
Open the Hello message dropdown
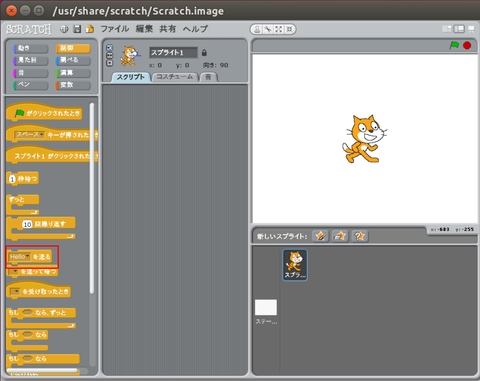coord(20,257)
